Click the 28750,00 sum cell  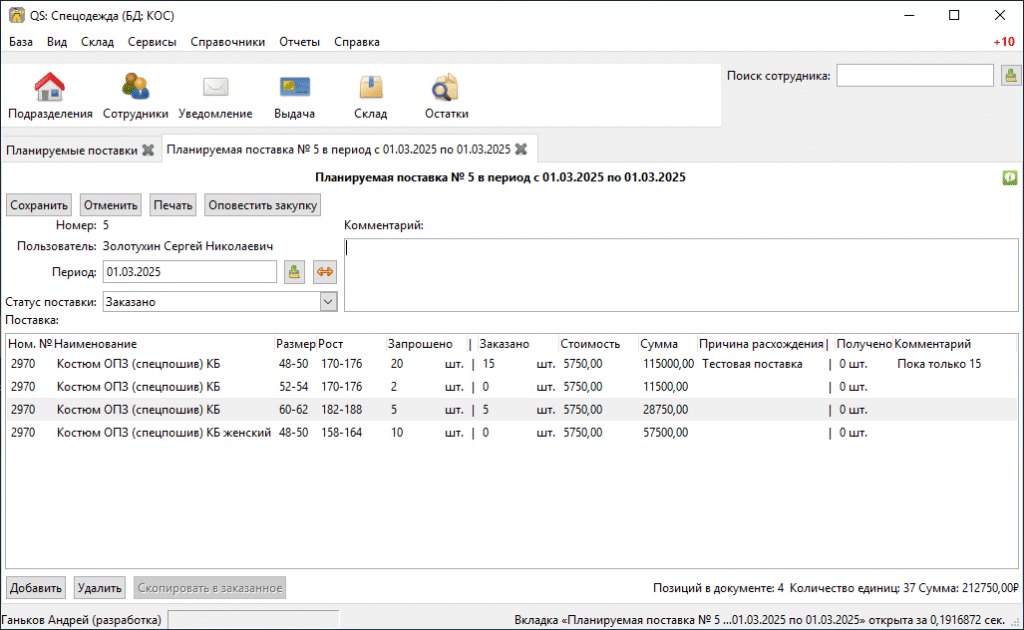665,410
